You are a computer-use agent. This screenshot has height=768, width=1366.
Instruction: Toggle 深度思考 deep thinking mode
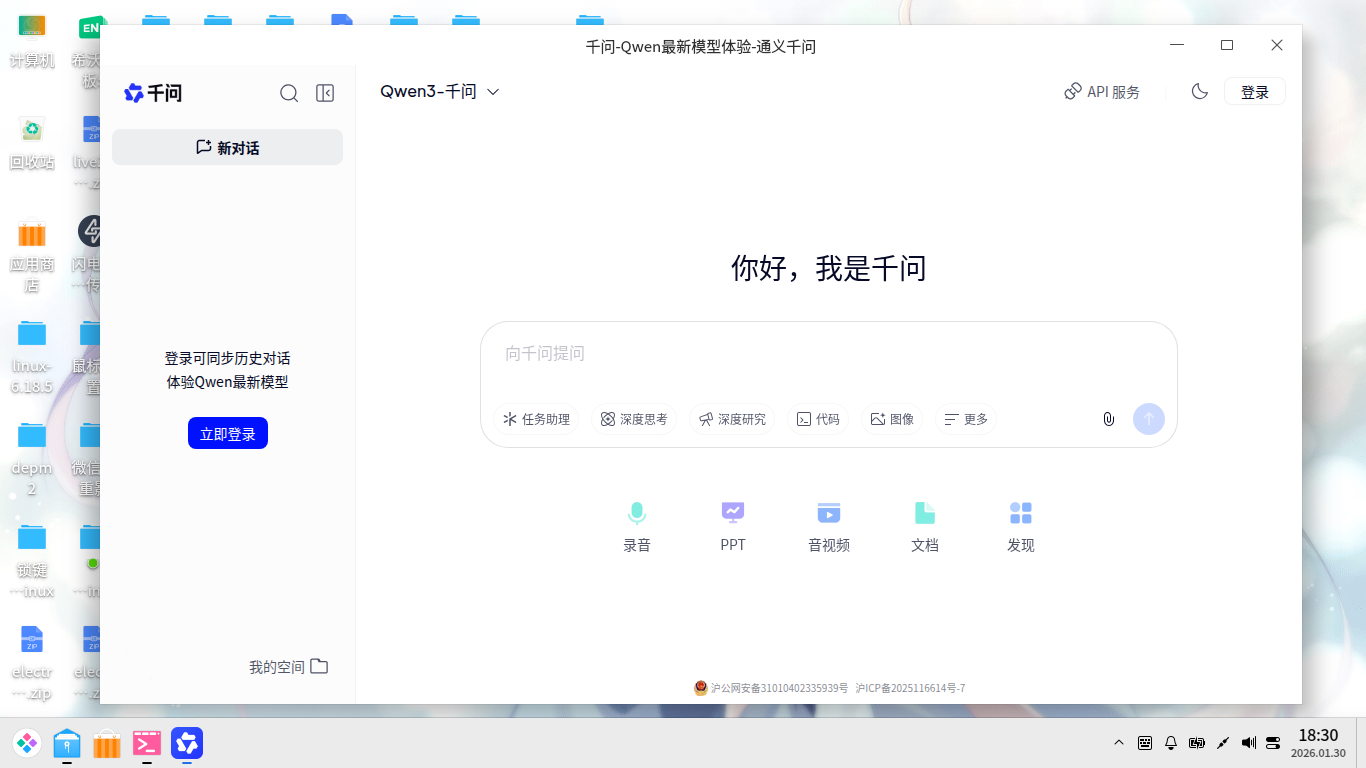pos(634,419)
